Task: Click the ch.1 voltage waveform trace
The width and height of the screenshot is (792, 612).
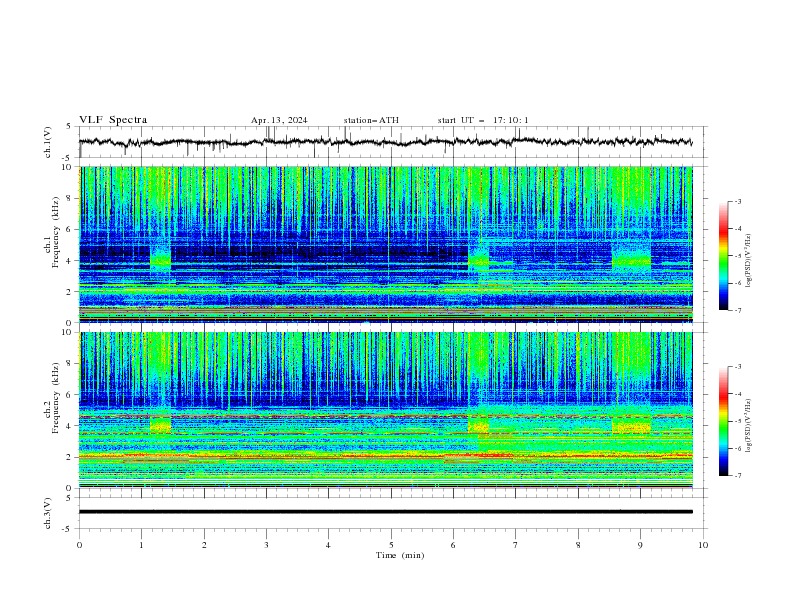Action: [385, 142]
